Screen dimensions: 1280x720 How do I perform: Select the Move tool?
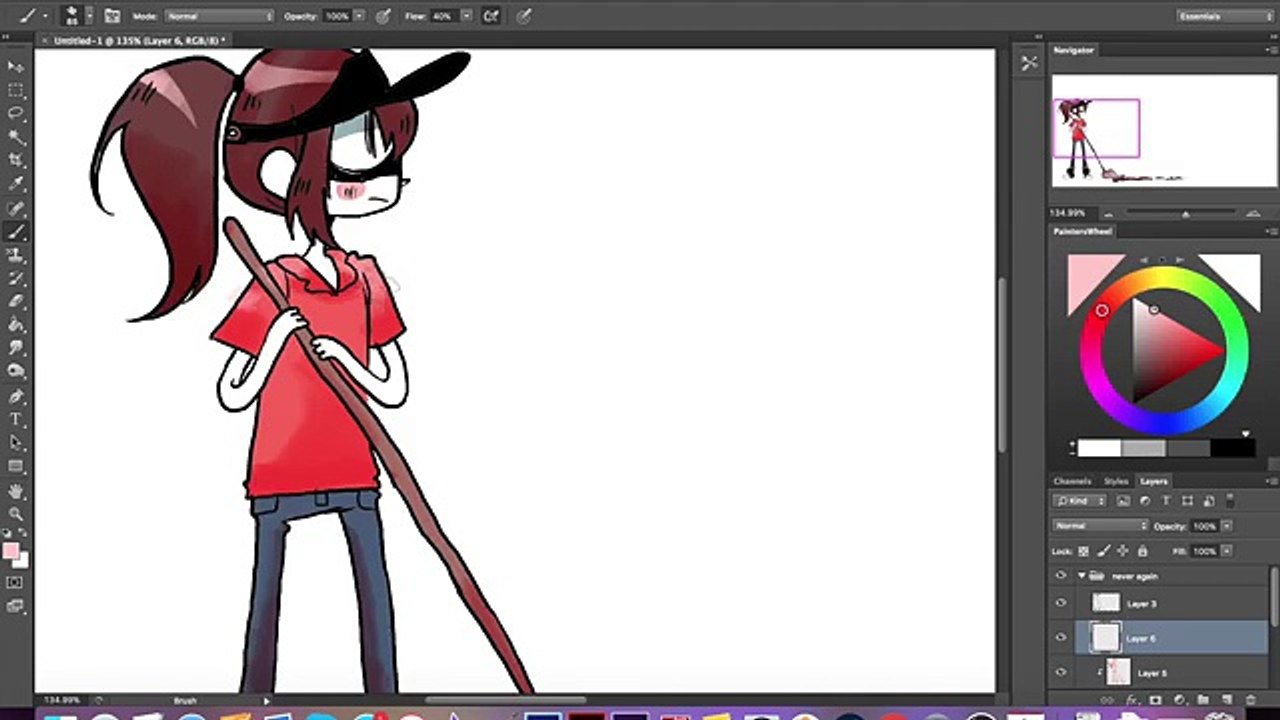(16, 66)
